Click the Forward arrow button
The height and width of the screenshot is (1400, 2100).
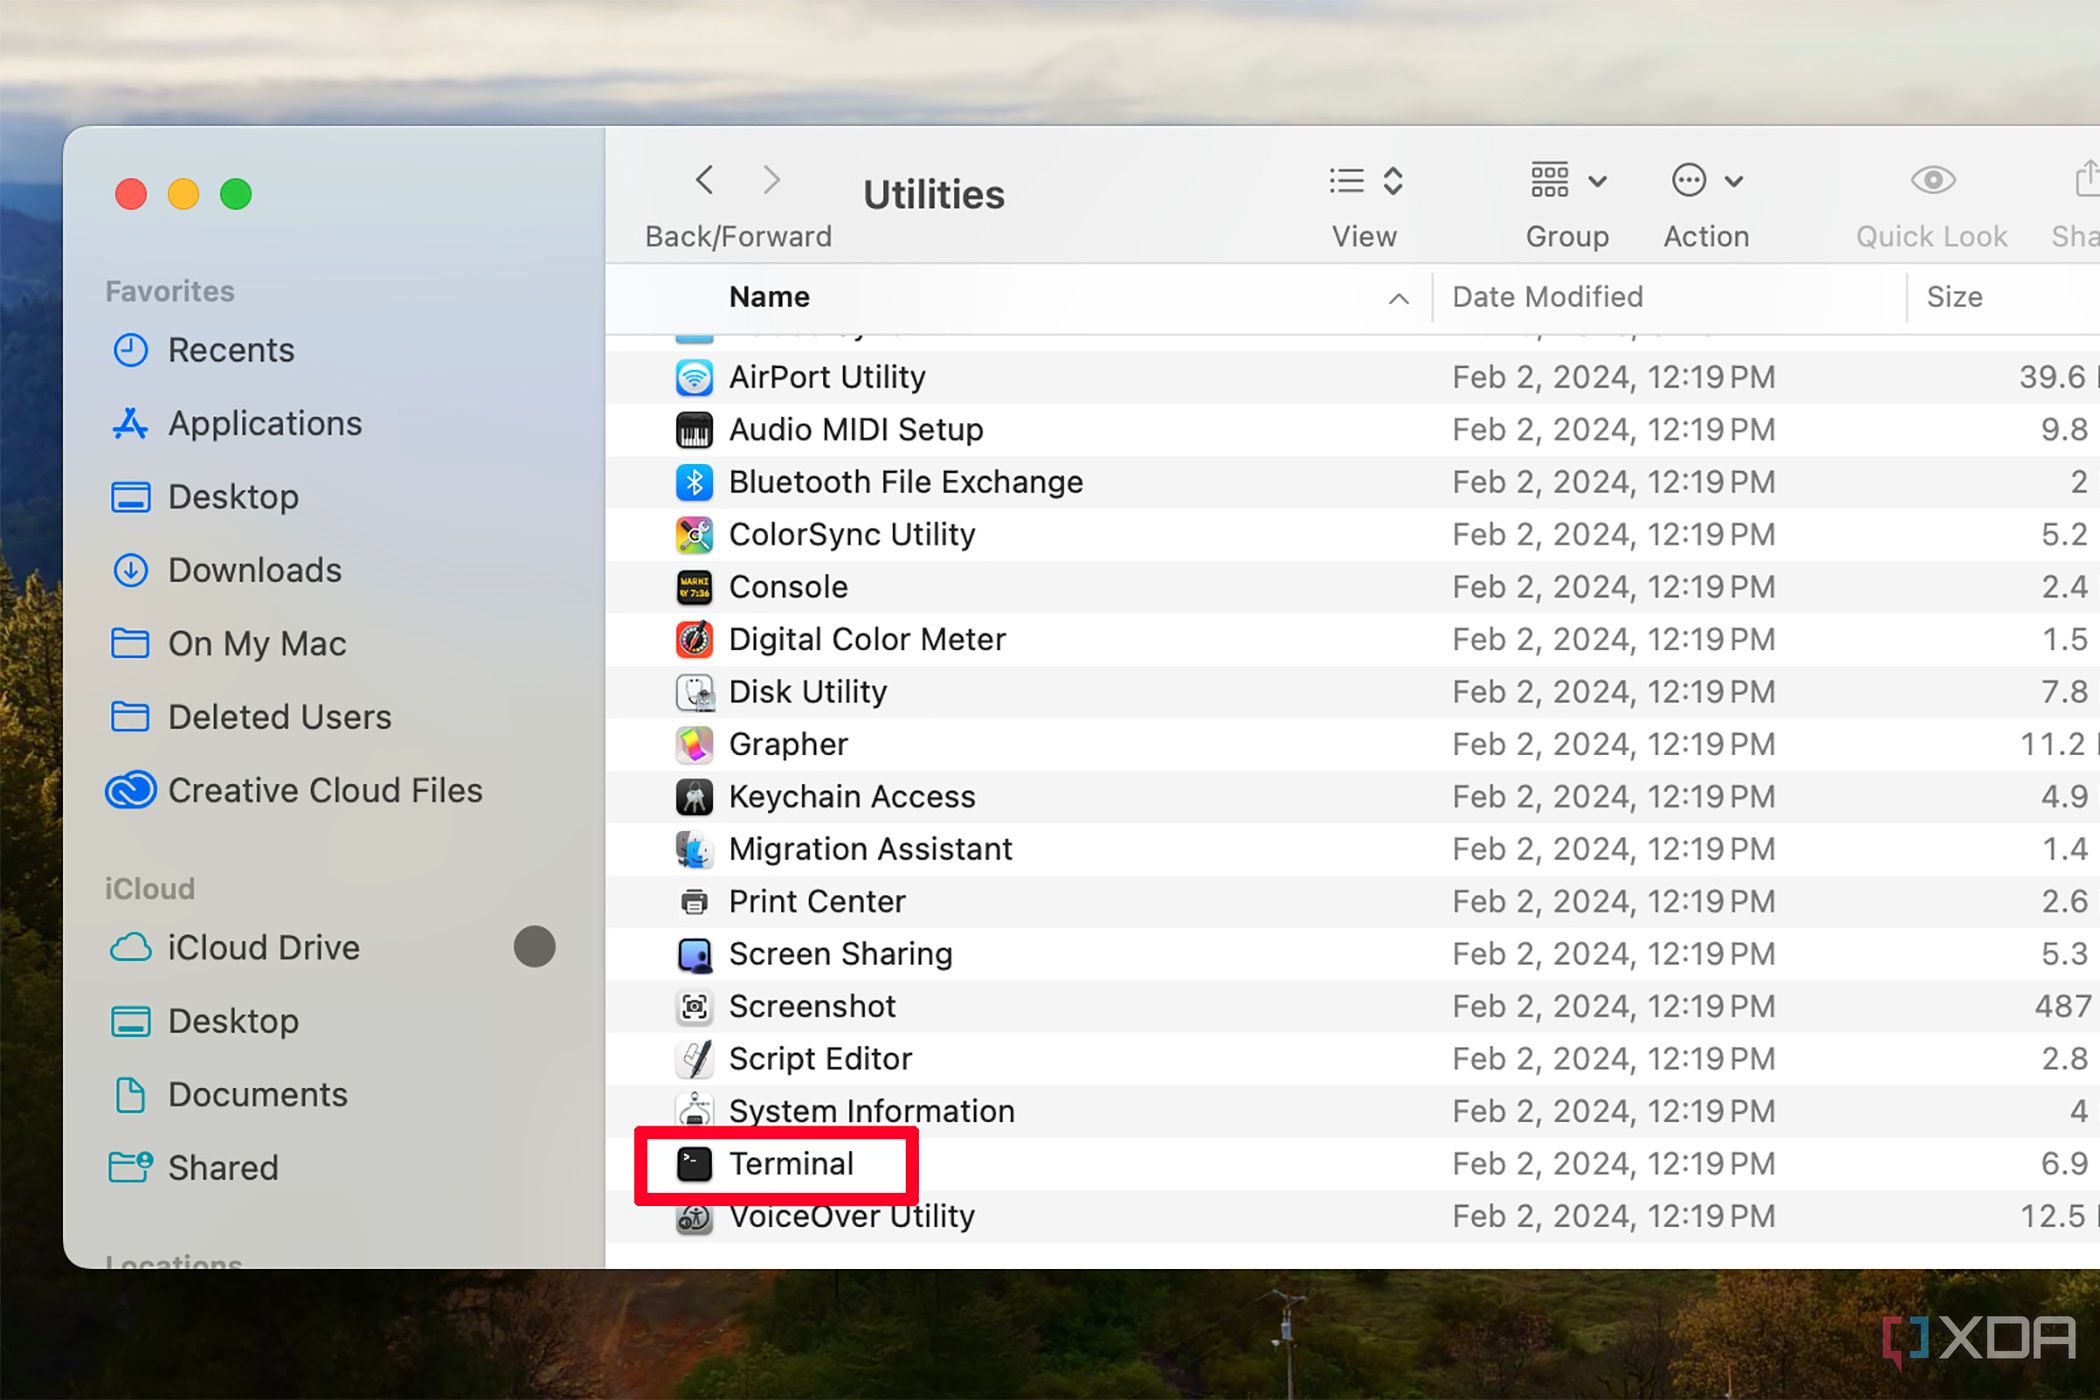[771, 180]
